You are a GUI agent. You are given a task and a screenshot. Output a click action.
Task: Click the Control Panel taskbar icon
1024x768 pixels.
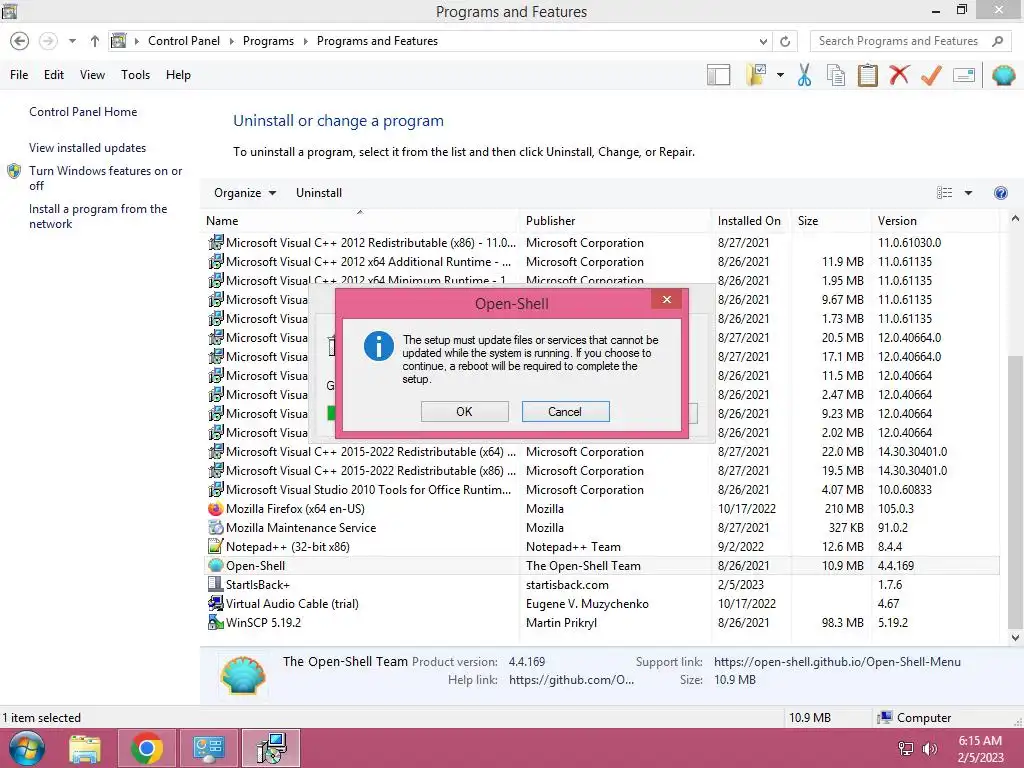tap(208, 748)
